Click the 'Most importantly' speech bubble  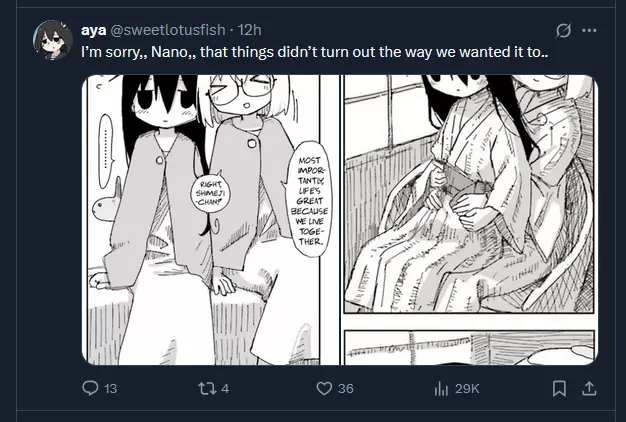click(309, 200)
